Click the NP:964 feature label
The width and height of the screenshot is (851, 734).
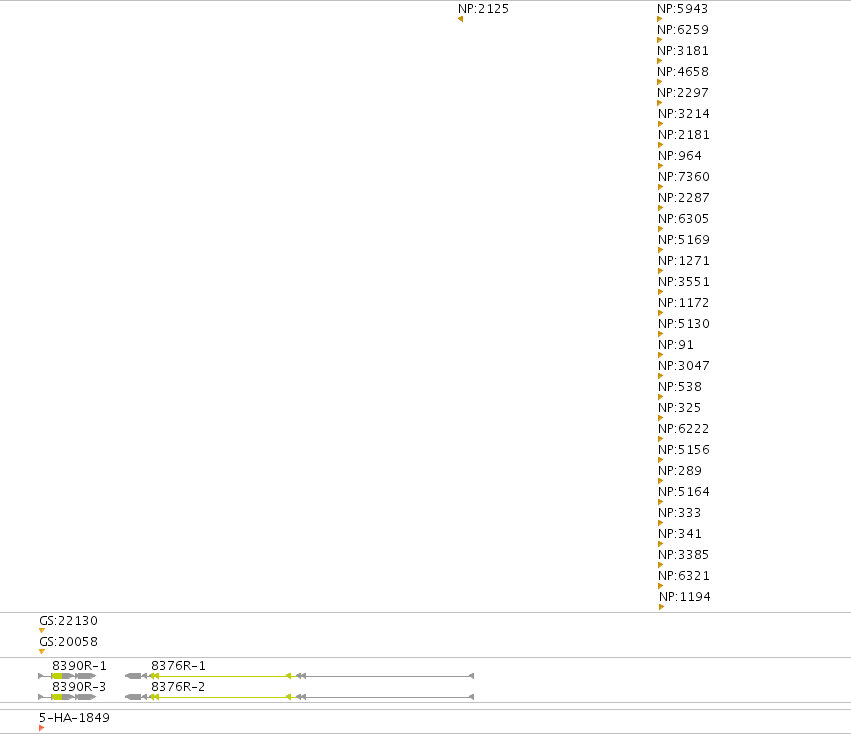coord(679,156)
